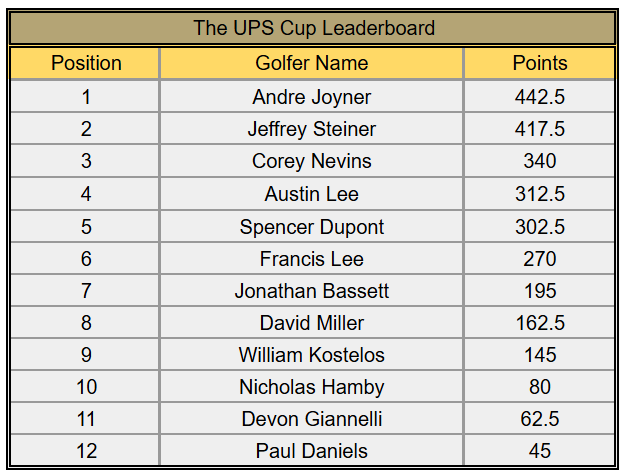The image size is (622, 476).
Task: Select Paul Daniels' name cell
Action: (311, 451)
